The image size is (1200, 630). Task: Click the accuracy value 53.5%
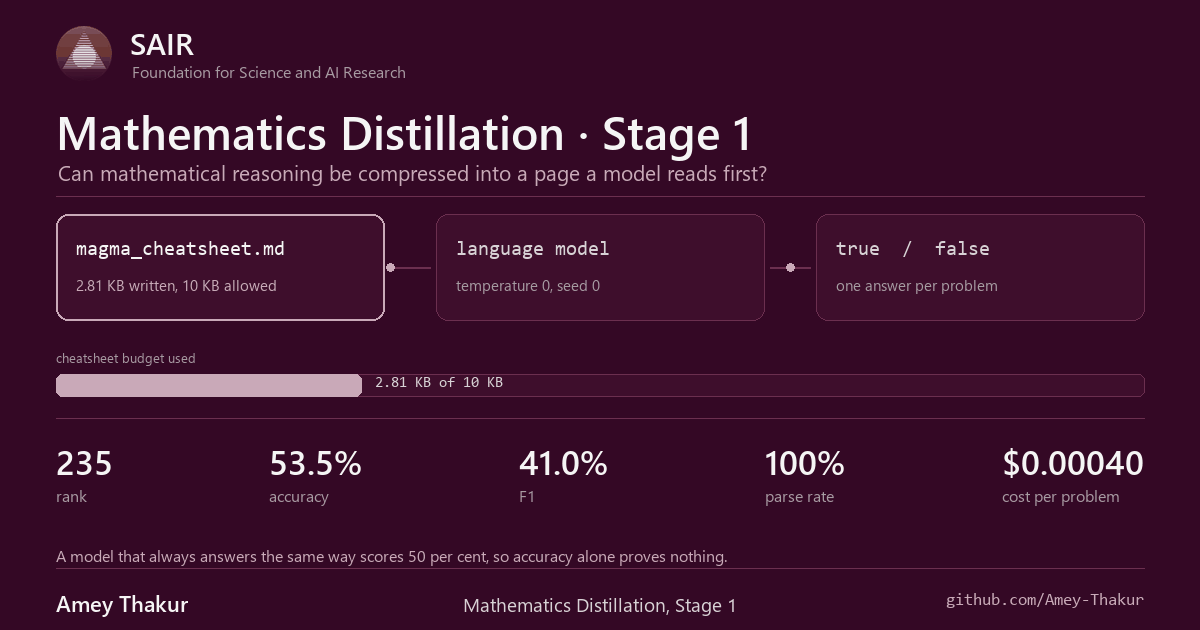[x=315, y=464]
